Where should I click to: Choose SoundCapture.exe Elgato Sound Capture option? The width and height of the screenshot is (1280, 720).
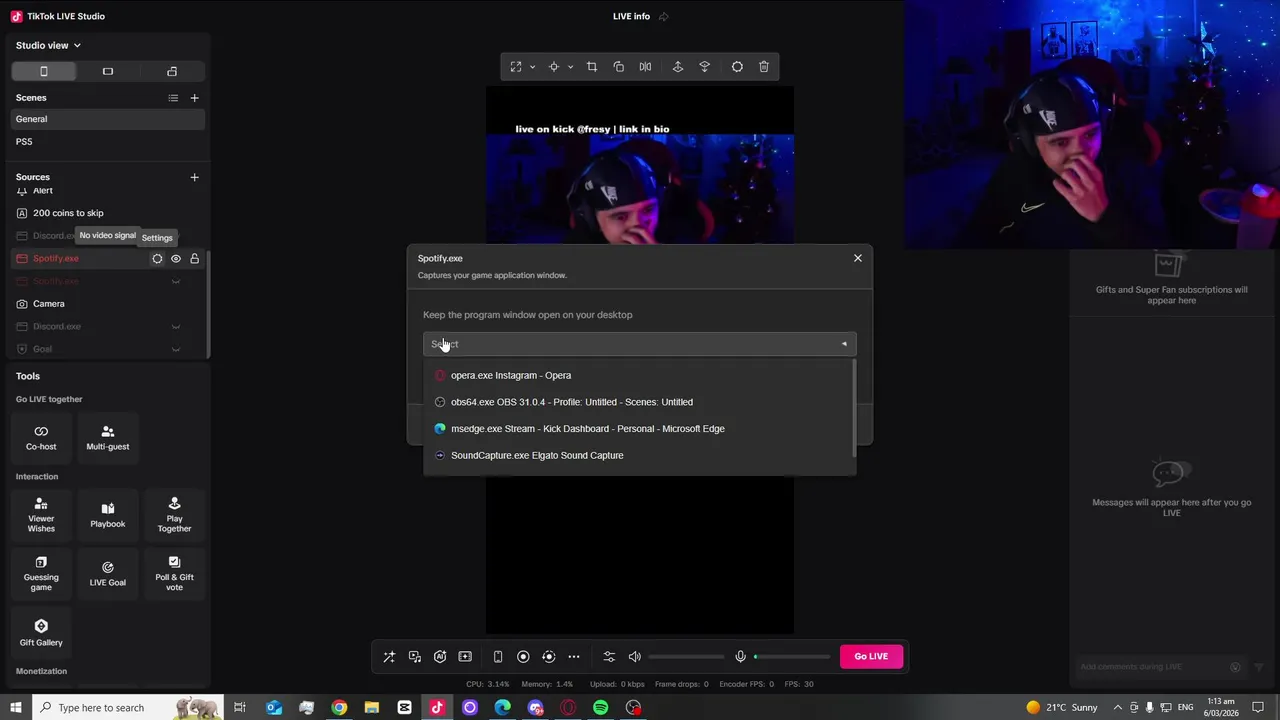[640, 455]
